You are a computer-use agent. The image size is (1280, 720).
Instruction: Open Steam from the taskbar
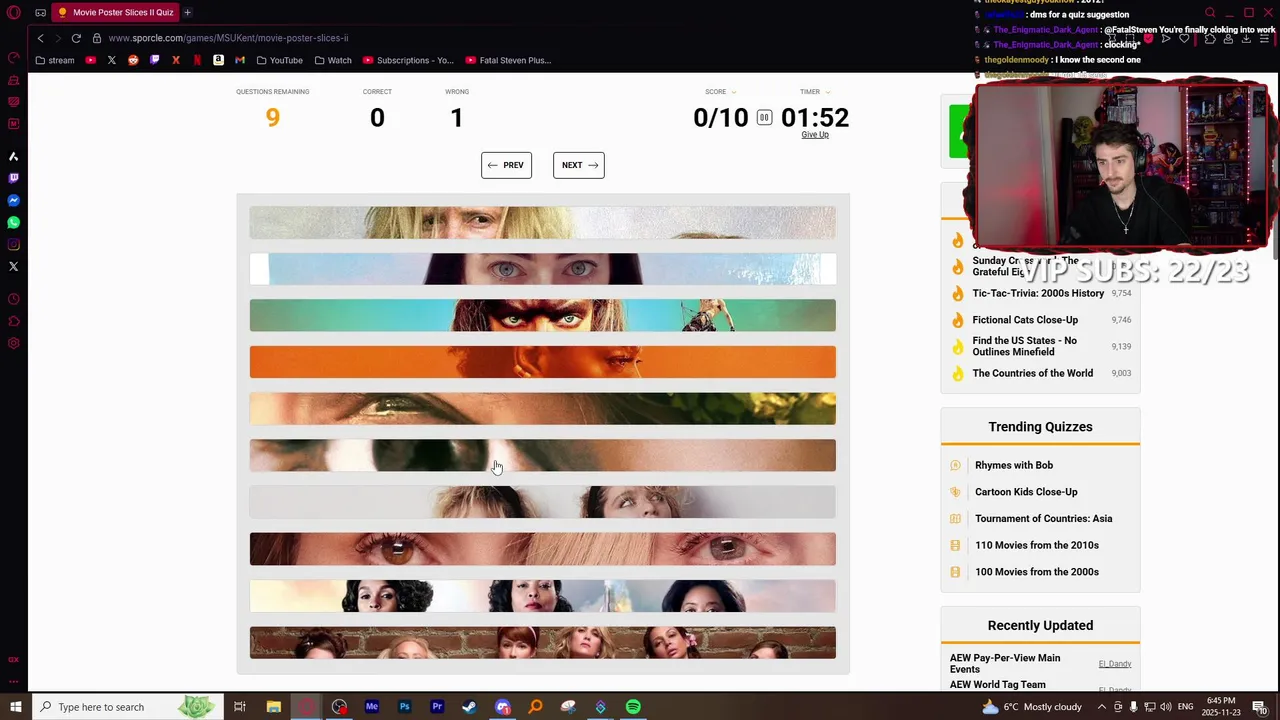(x=469, y=707)
